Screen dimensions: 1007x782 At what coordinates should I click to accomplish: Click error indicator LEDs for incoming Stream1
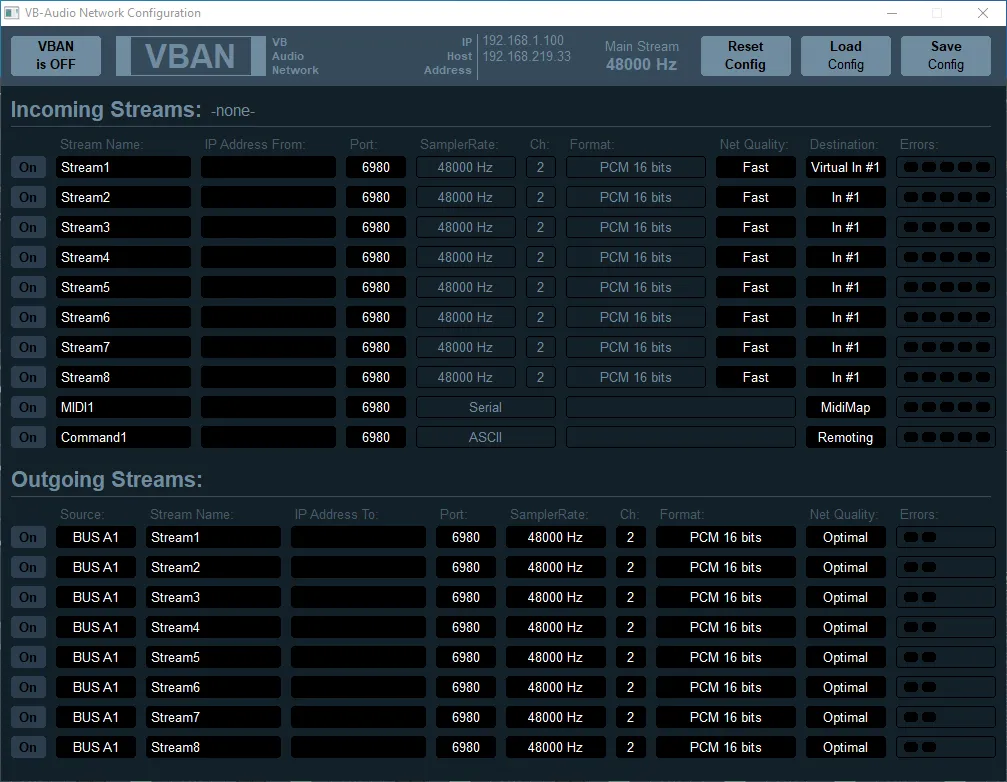tap(946, 167)
